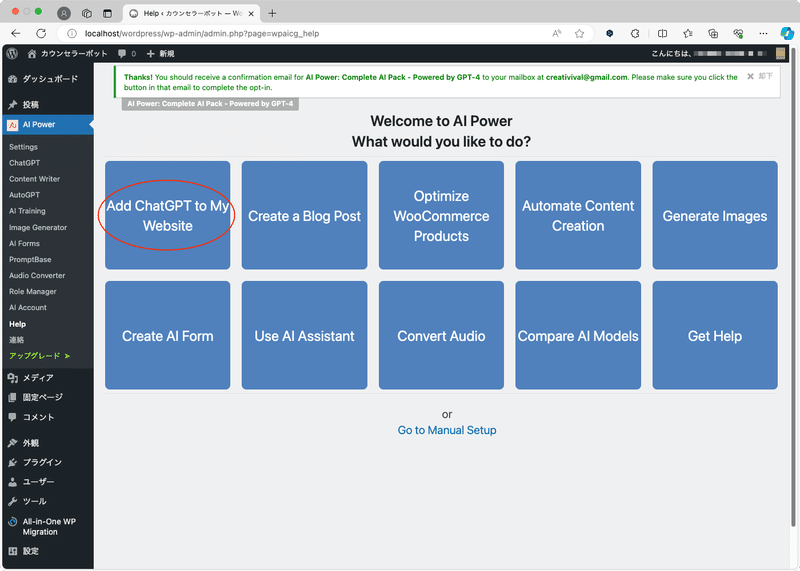Visit site カウンセラーボット from admin bar
The image size is (800, 571).
click(68, 54)
